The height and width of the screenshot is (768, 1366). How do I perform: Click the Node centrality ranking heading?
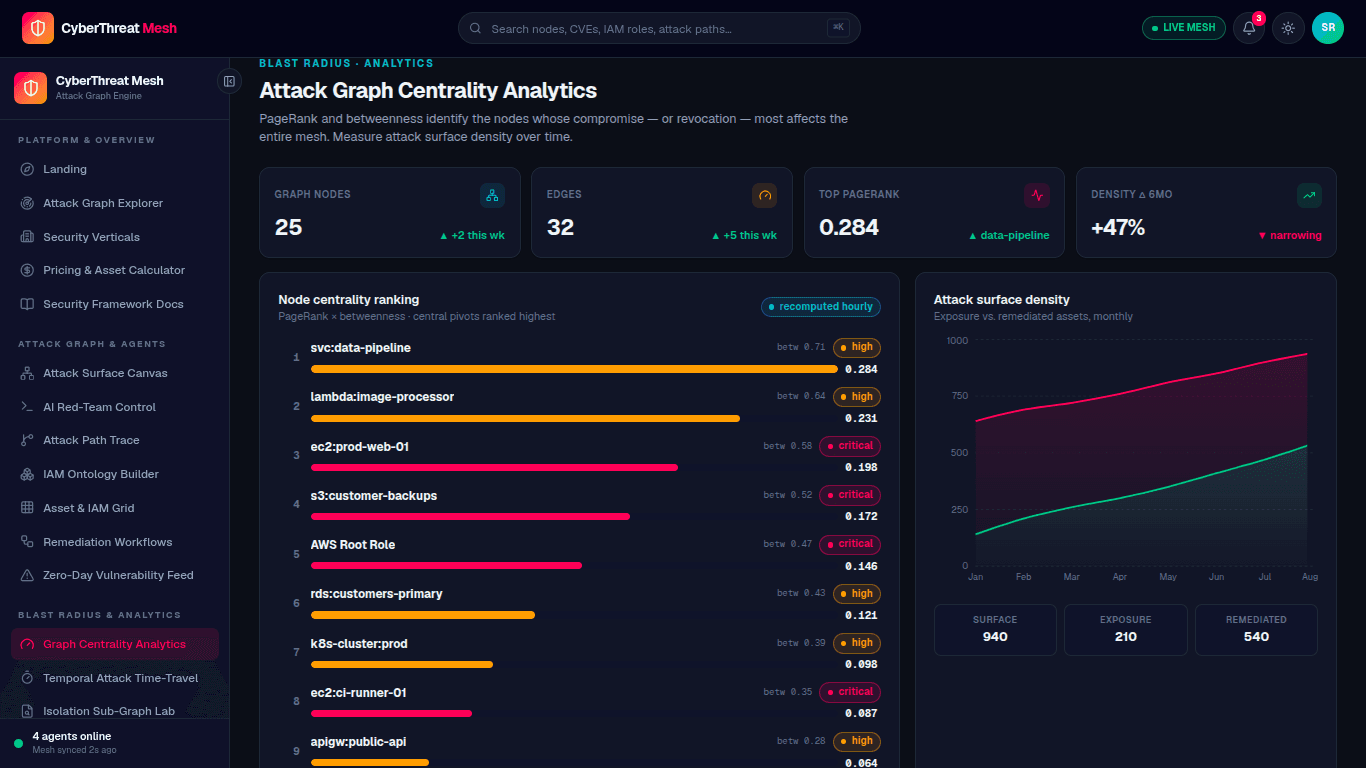[x=349, y=300]
